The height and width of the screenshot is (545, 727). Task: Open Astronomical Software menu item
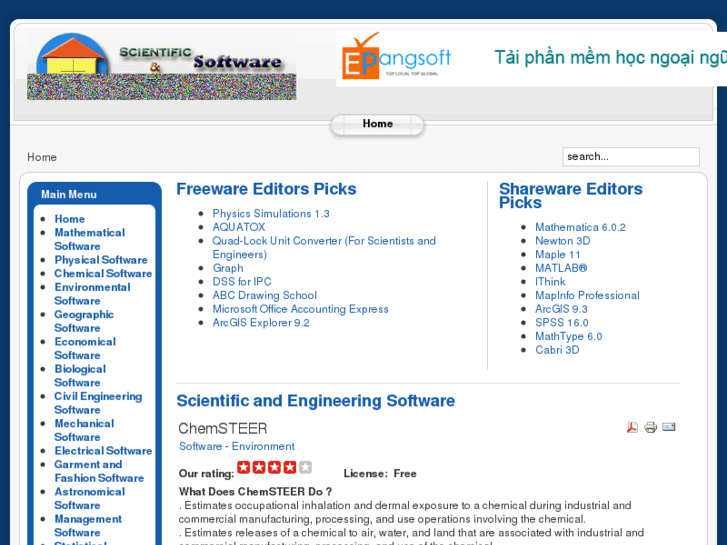pyautogui.click(x=89, y=499)
